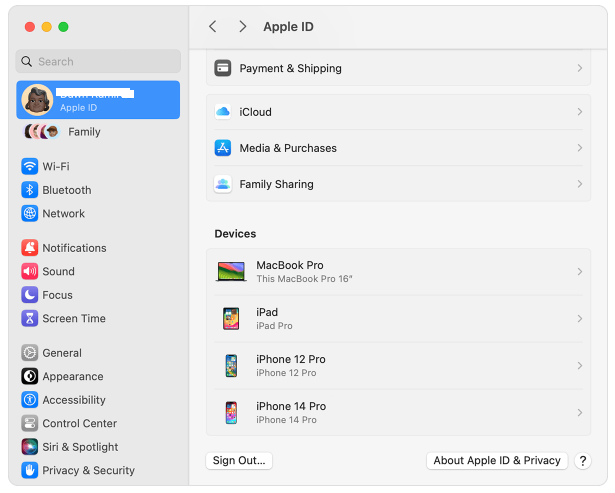Select the General gear icon
615x493 pixels.
click(x=30, y=353)
